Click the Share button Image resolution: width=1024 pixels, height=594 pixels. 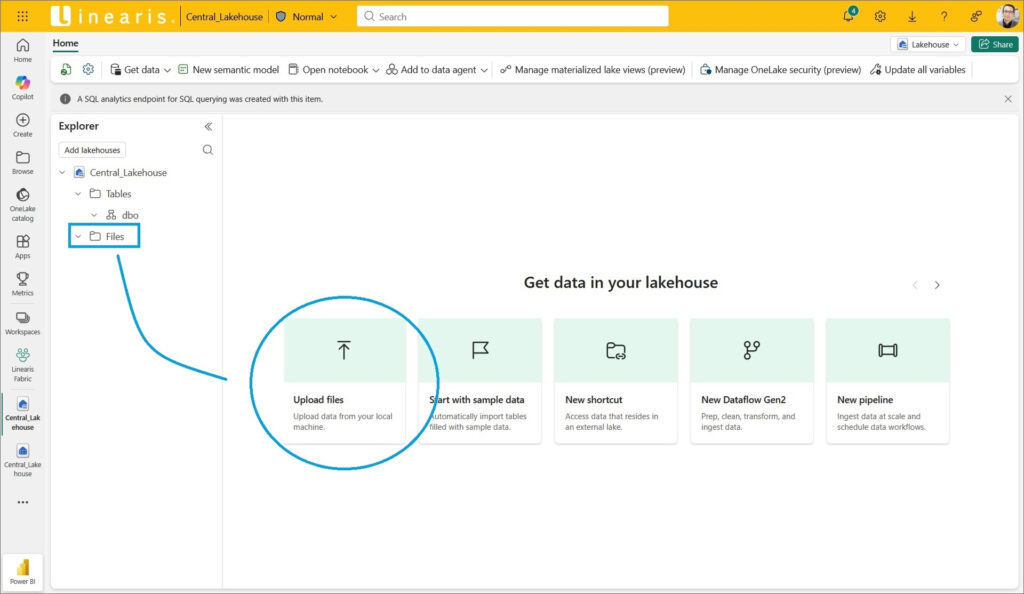[994, 44]
